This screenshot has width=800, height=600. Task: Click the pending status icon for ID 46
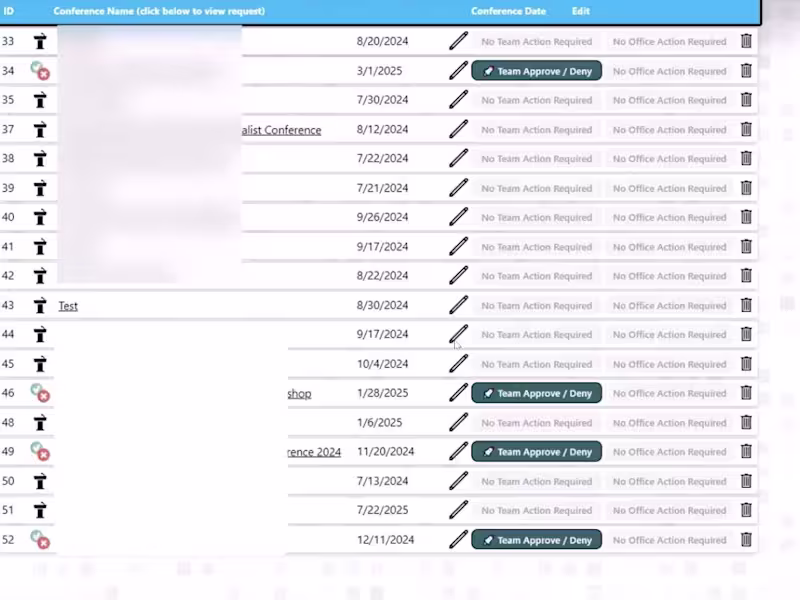[40, 393]
